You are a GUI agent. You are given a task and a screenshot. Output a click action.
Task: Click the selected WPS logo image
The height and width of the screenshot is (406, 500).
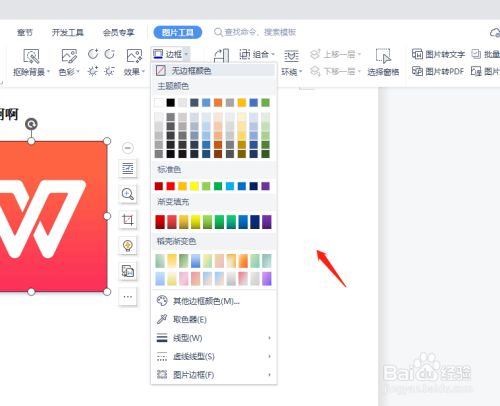click(x=53, y=217)
